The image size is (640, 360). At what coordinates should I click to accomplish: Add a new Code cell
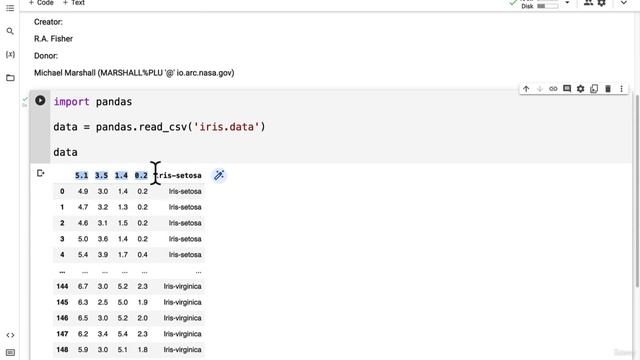pyautogui.click(x=41, y=3)
